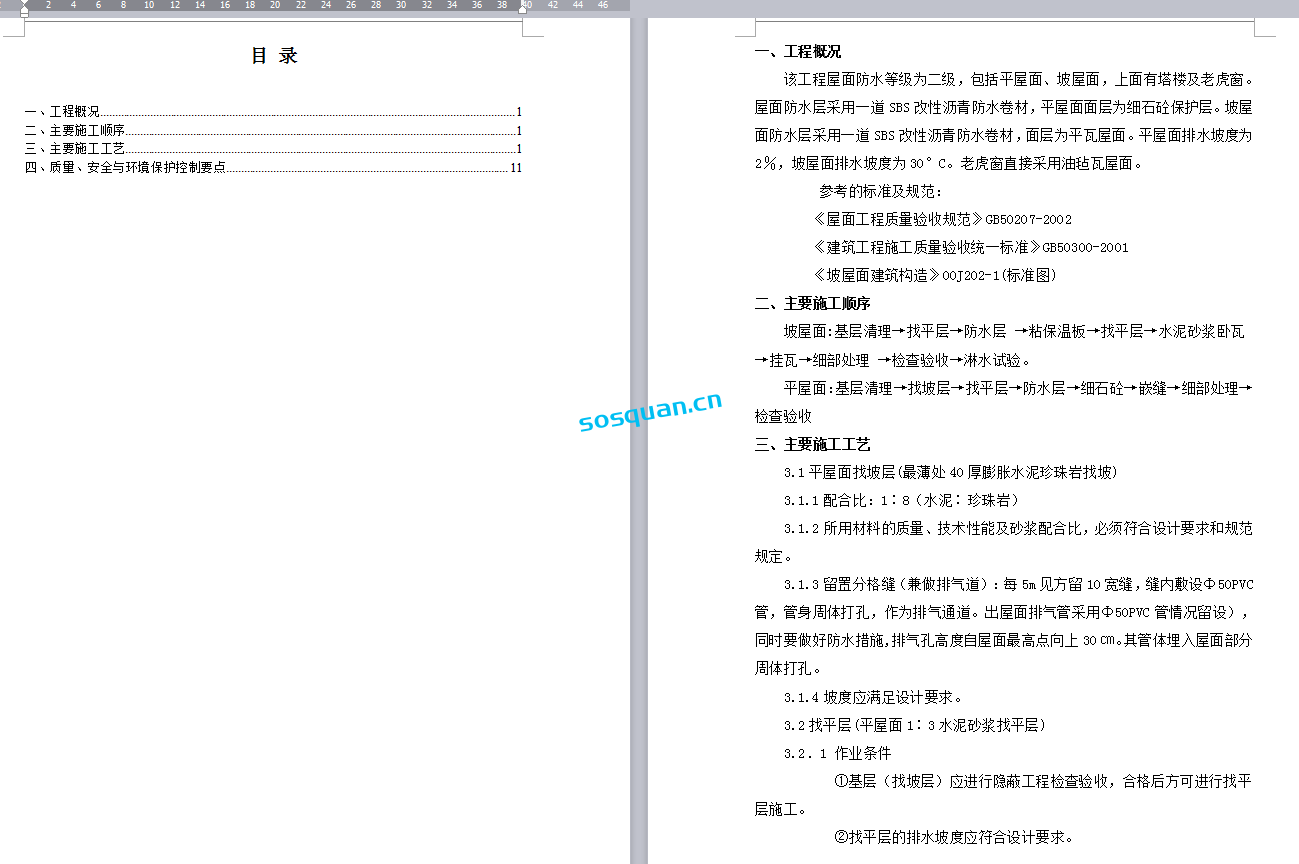Click the GB50207-2002 standard reference line
This screenshot has height=864, width=1299.
943,219
